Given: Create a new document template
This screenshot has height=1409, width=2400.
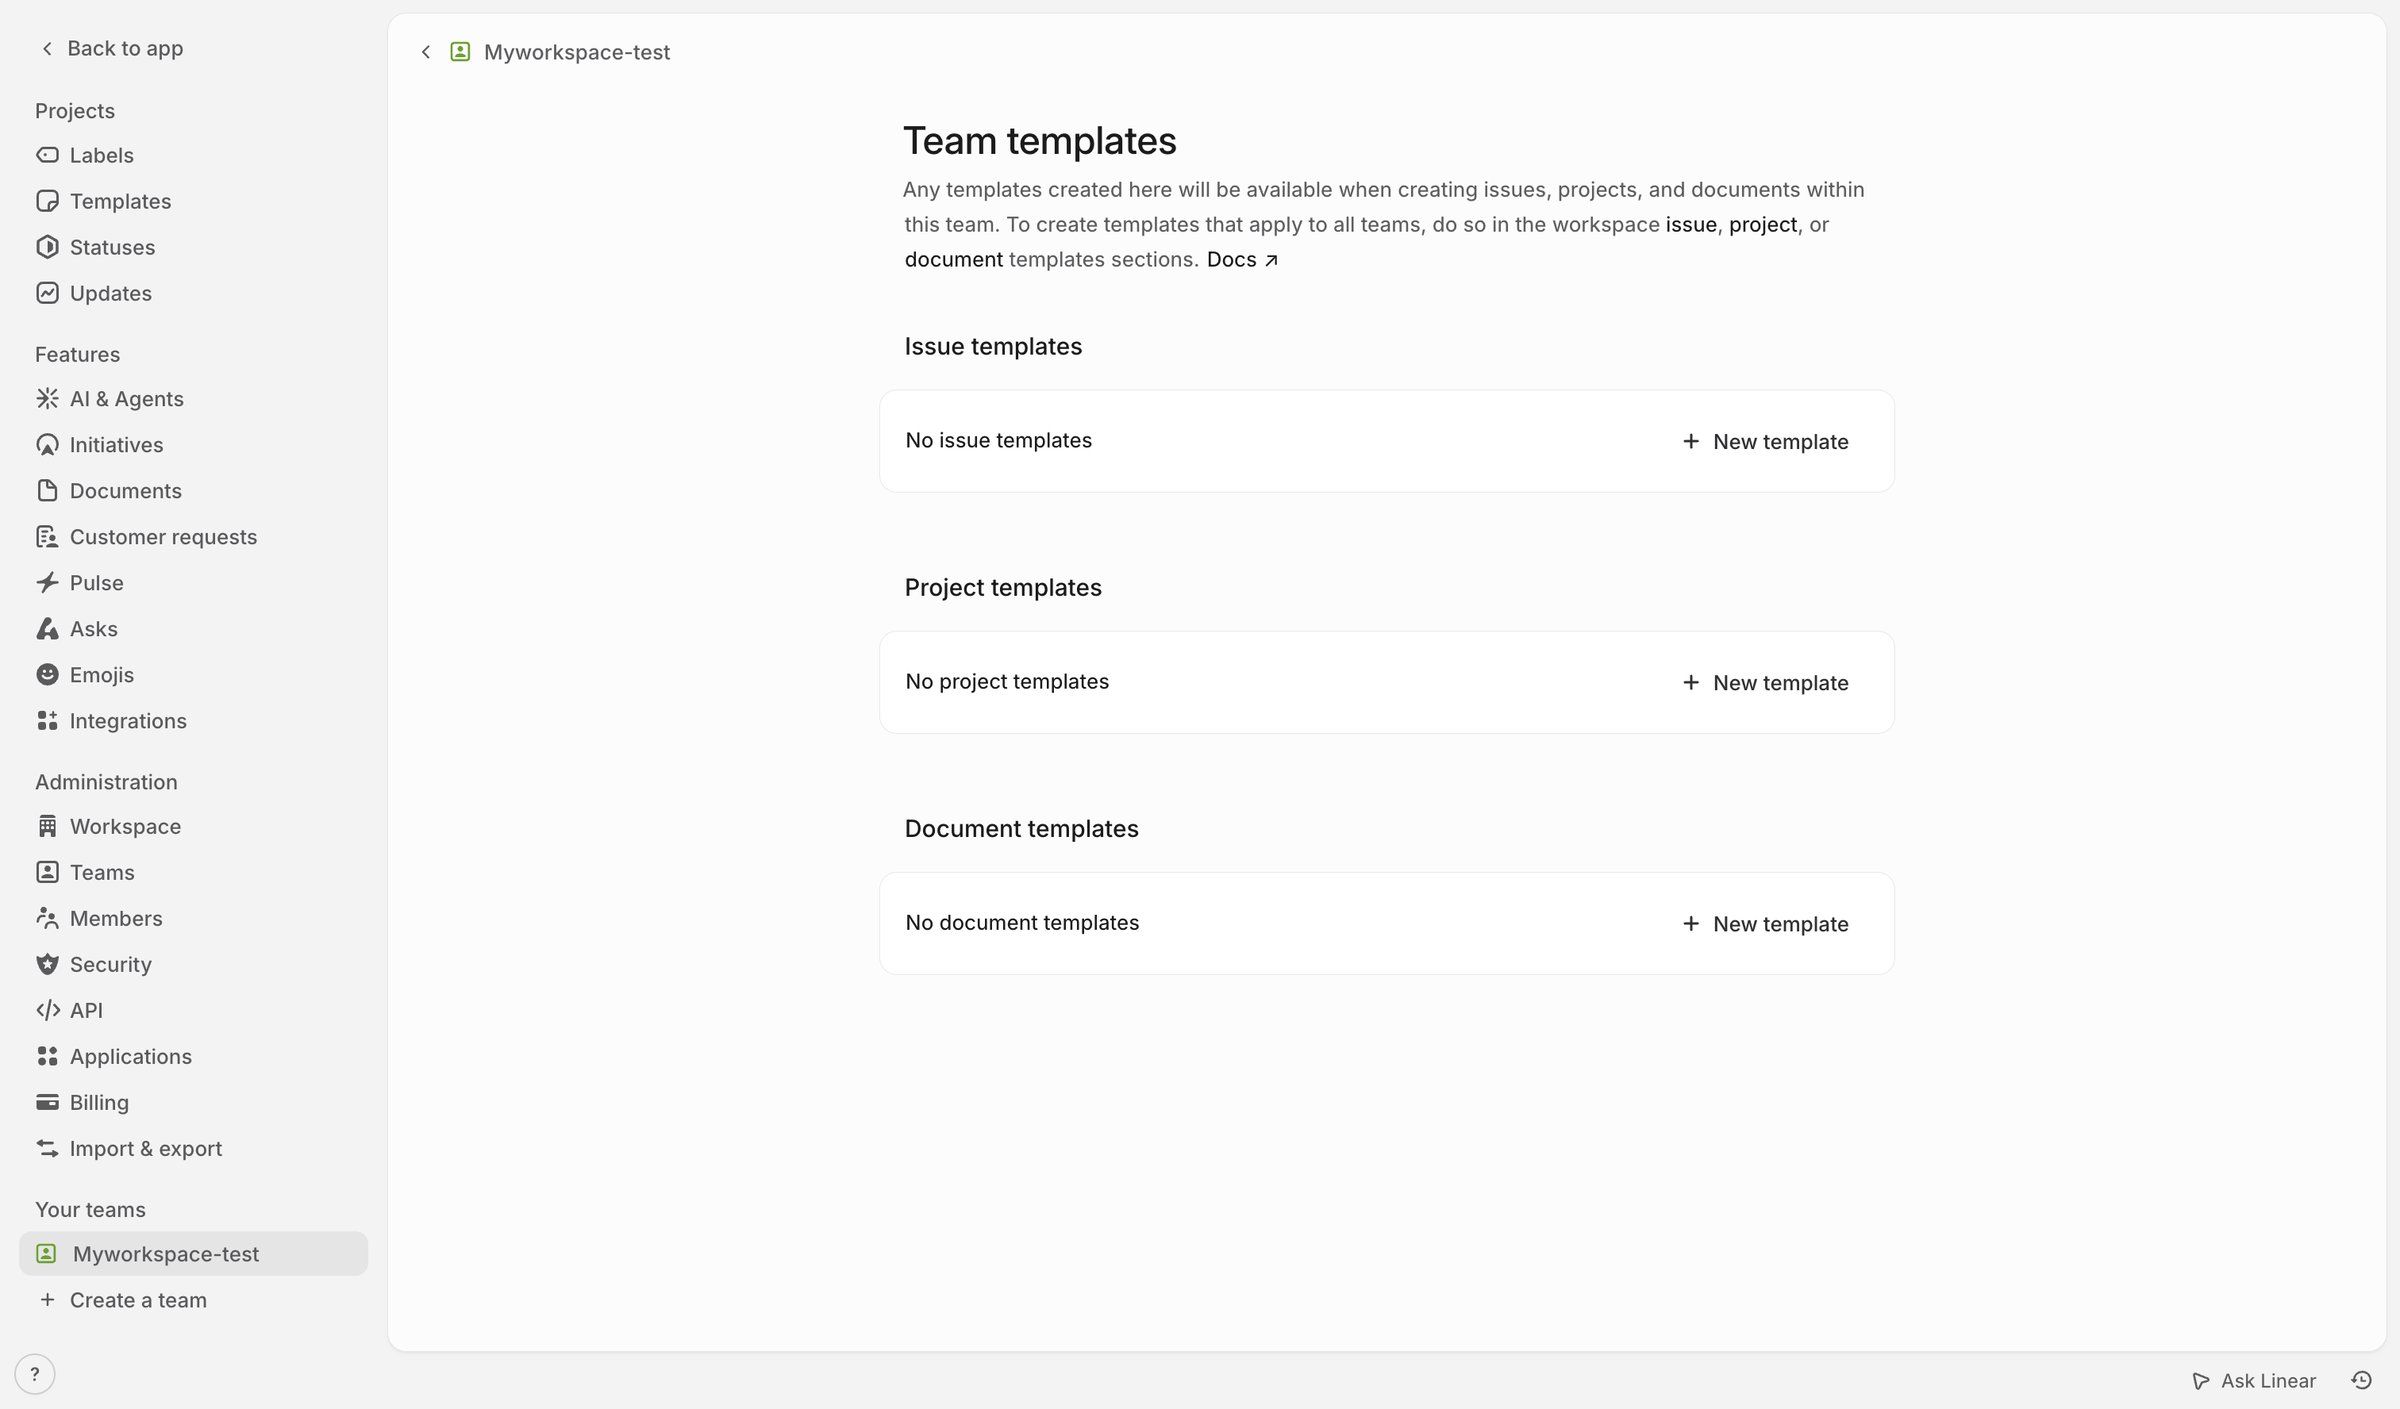Looking at the screenshot, I should (x=1765, y=923).
